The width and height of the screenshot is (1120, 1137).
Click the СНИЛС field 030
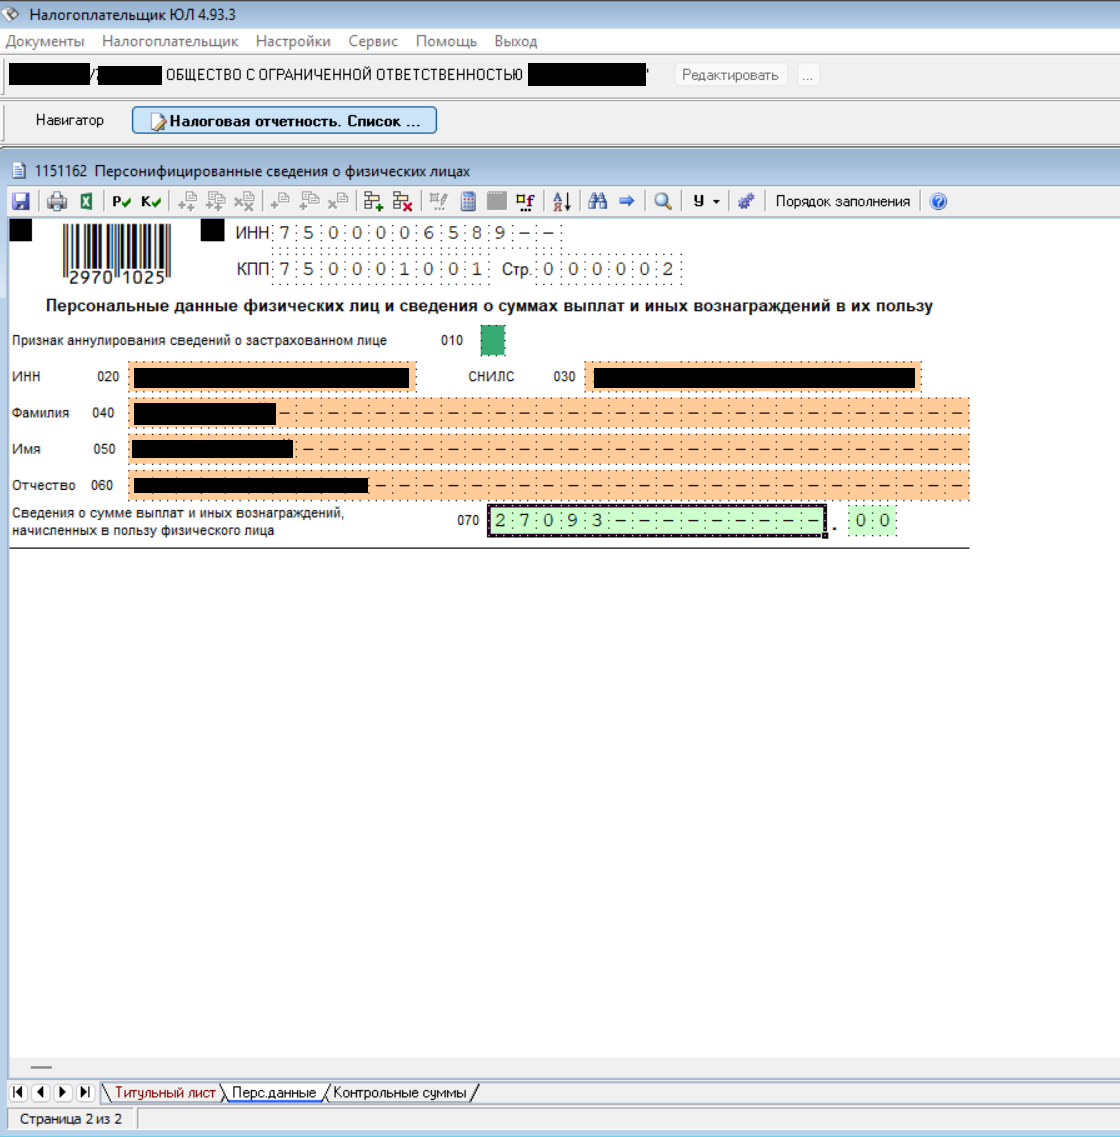(753, 377)
